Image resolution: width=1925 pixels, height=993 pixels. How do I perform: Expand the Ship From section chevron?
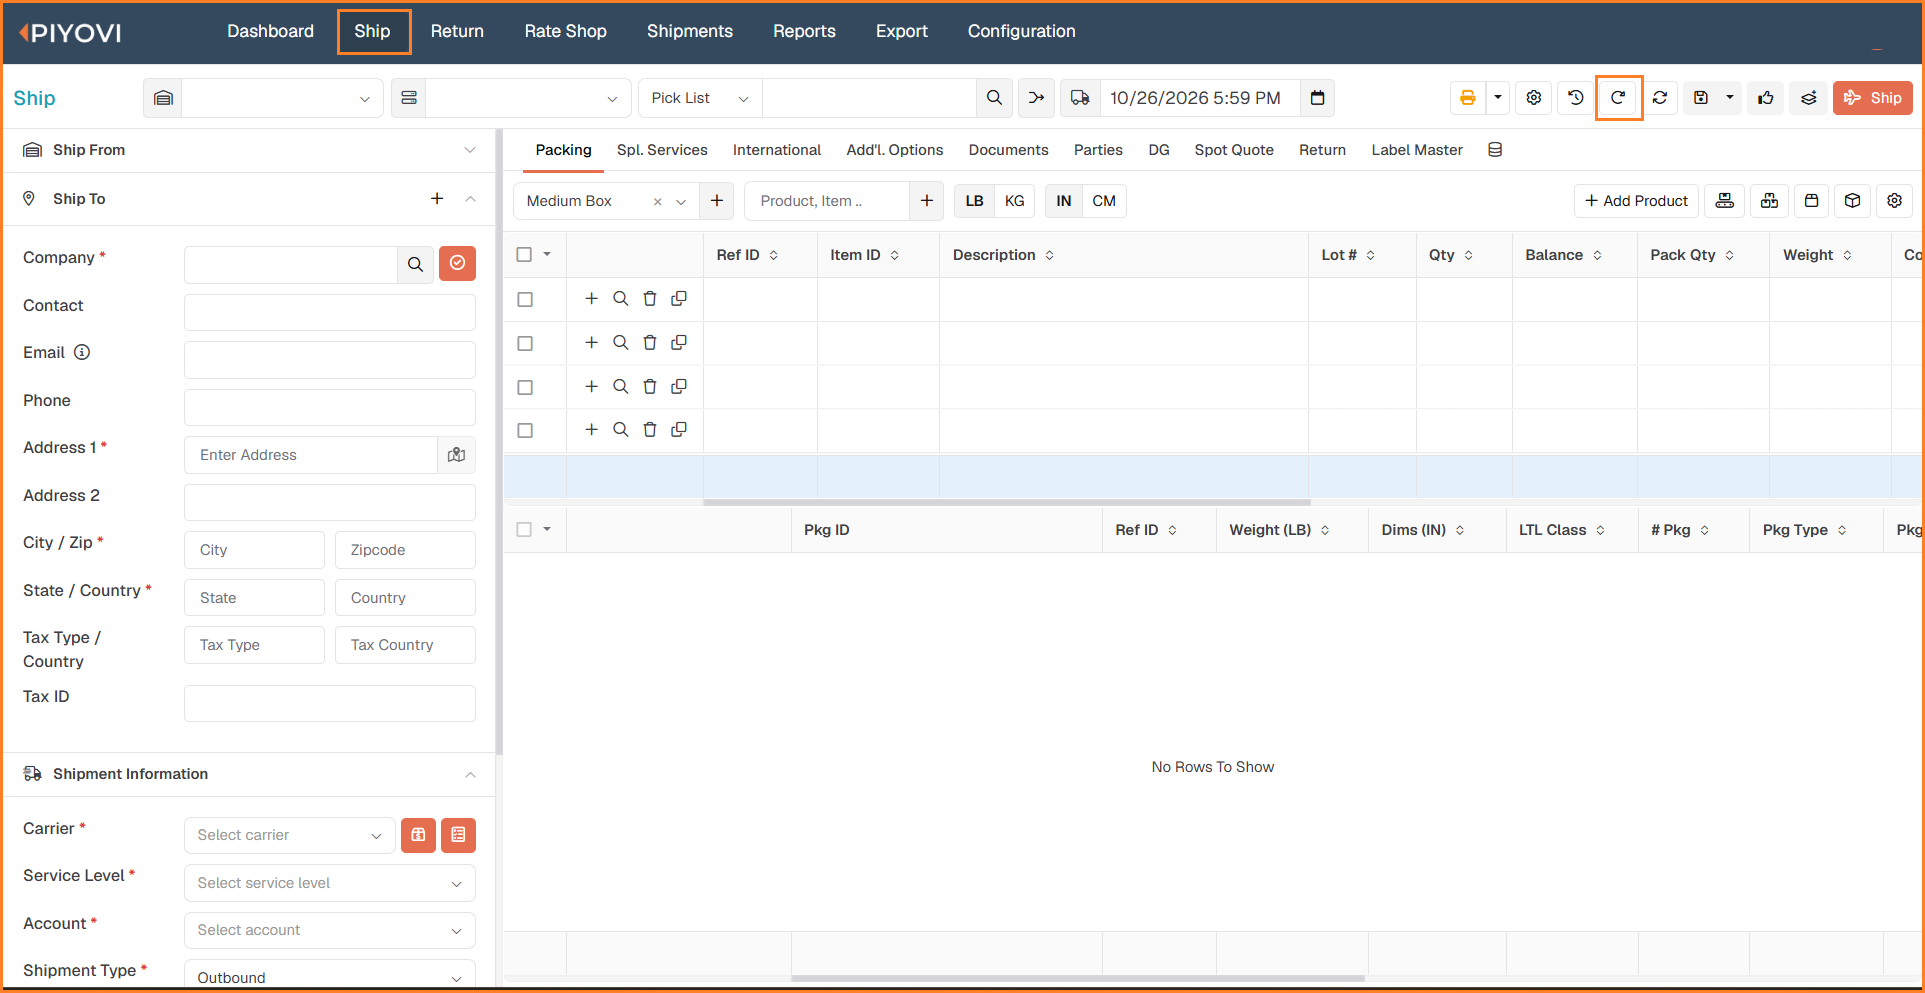coord(470,150)
